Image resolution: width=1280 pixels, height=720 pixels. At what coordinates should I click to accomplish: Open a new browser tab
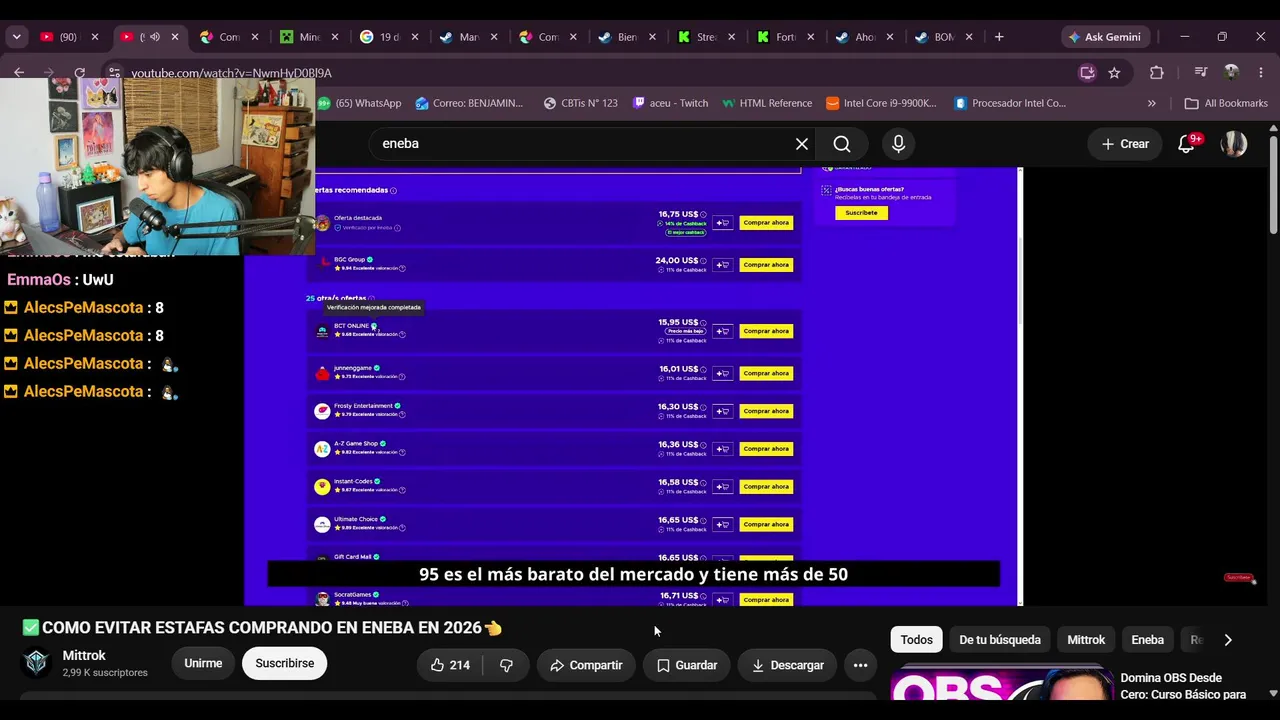click(x=999, y=37)
